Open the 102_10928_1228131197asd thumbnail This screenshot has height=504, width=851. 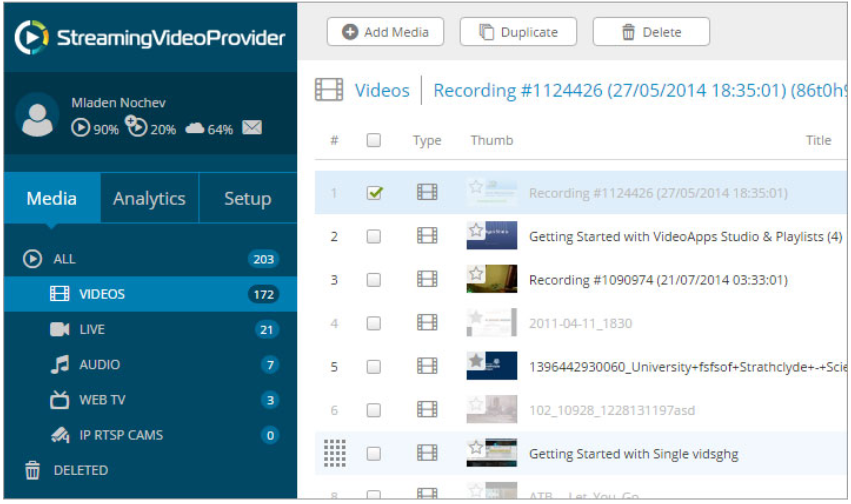492,409
